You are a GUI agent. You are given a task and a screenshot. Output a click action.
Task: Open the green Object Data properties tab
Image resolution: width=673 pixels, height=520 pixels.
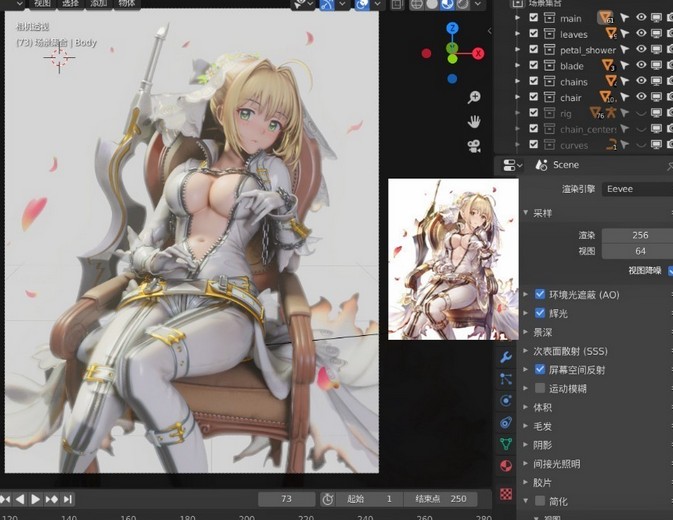tap(506, 444)
